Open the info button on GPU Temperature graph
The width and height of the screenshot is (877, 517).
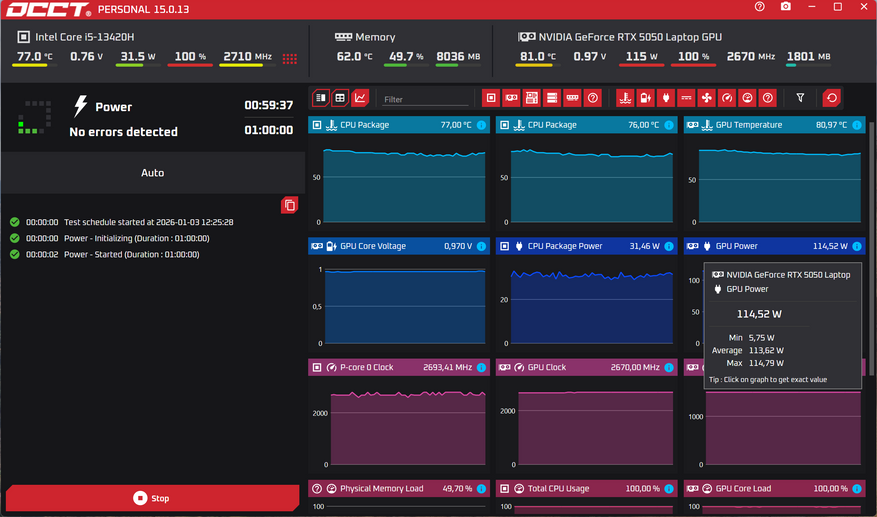point(857,125)
